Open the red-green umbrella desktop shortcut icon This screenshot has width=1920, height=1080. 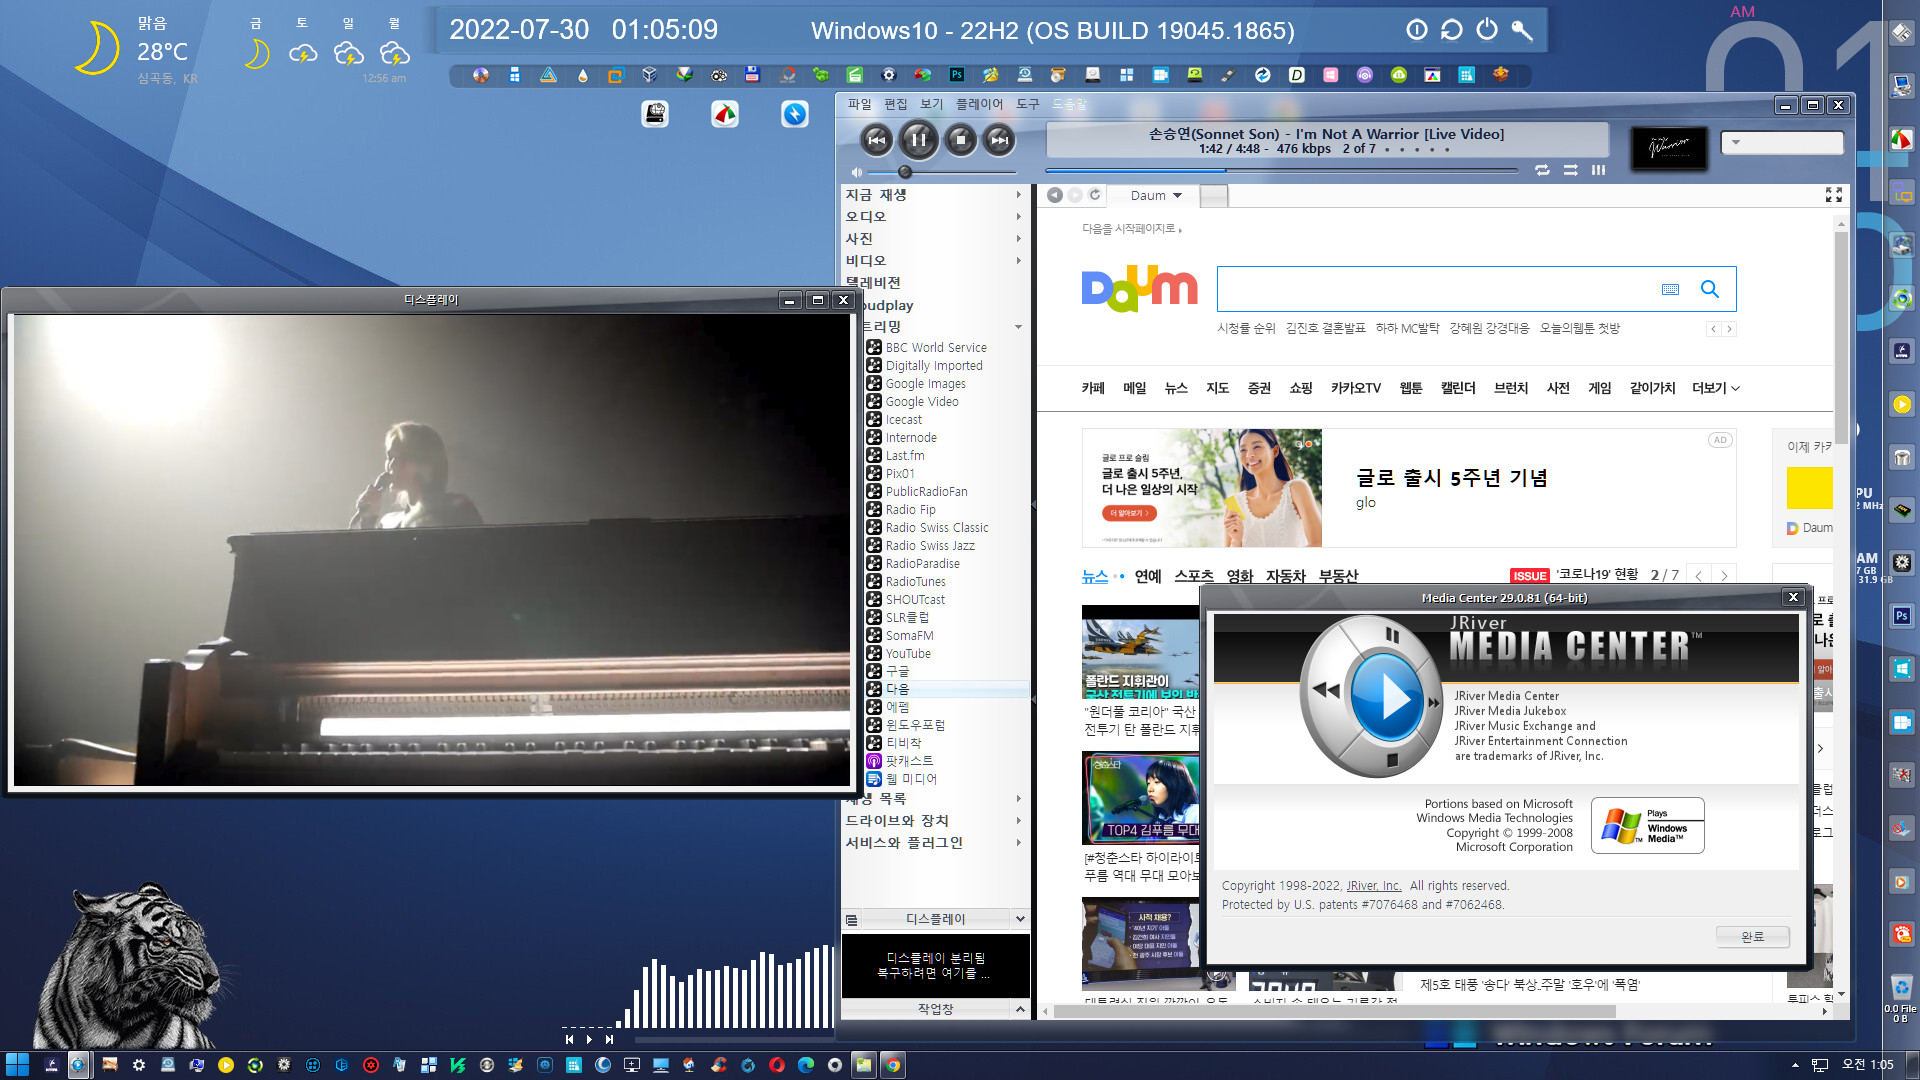pyautogui.click(x=725, y=114)
